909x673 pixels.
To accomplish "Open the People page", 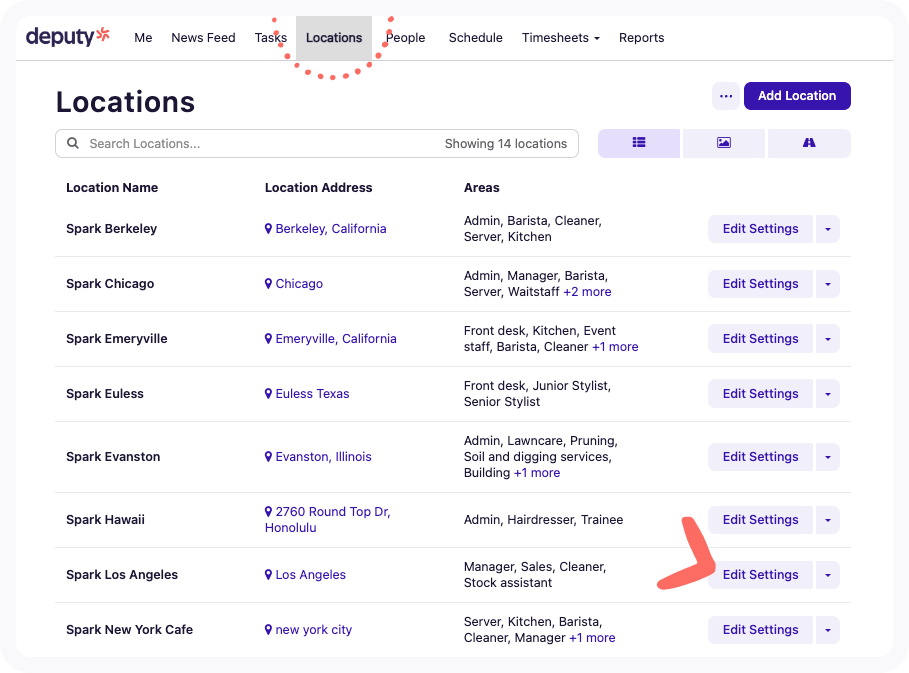I will (406, 38).
